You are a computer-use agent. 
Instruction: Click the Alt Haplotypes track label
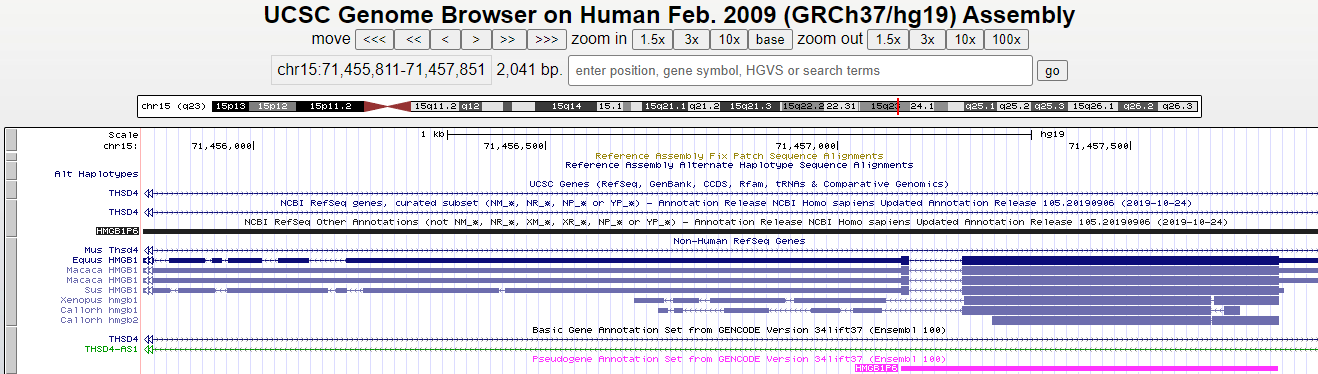tap(96, 174)
